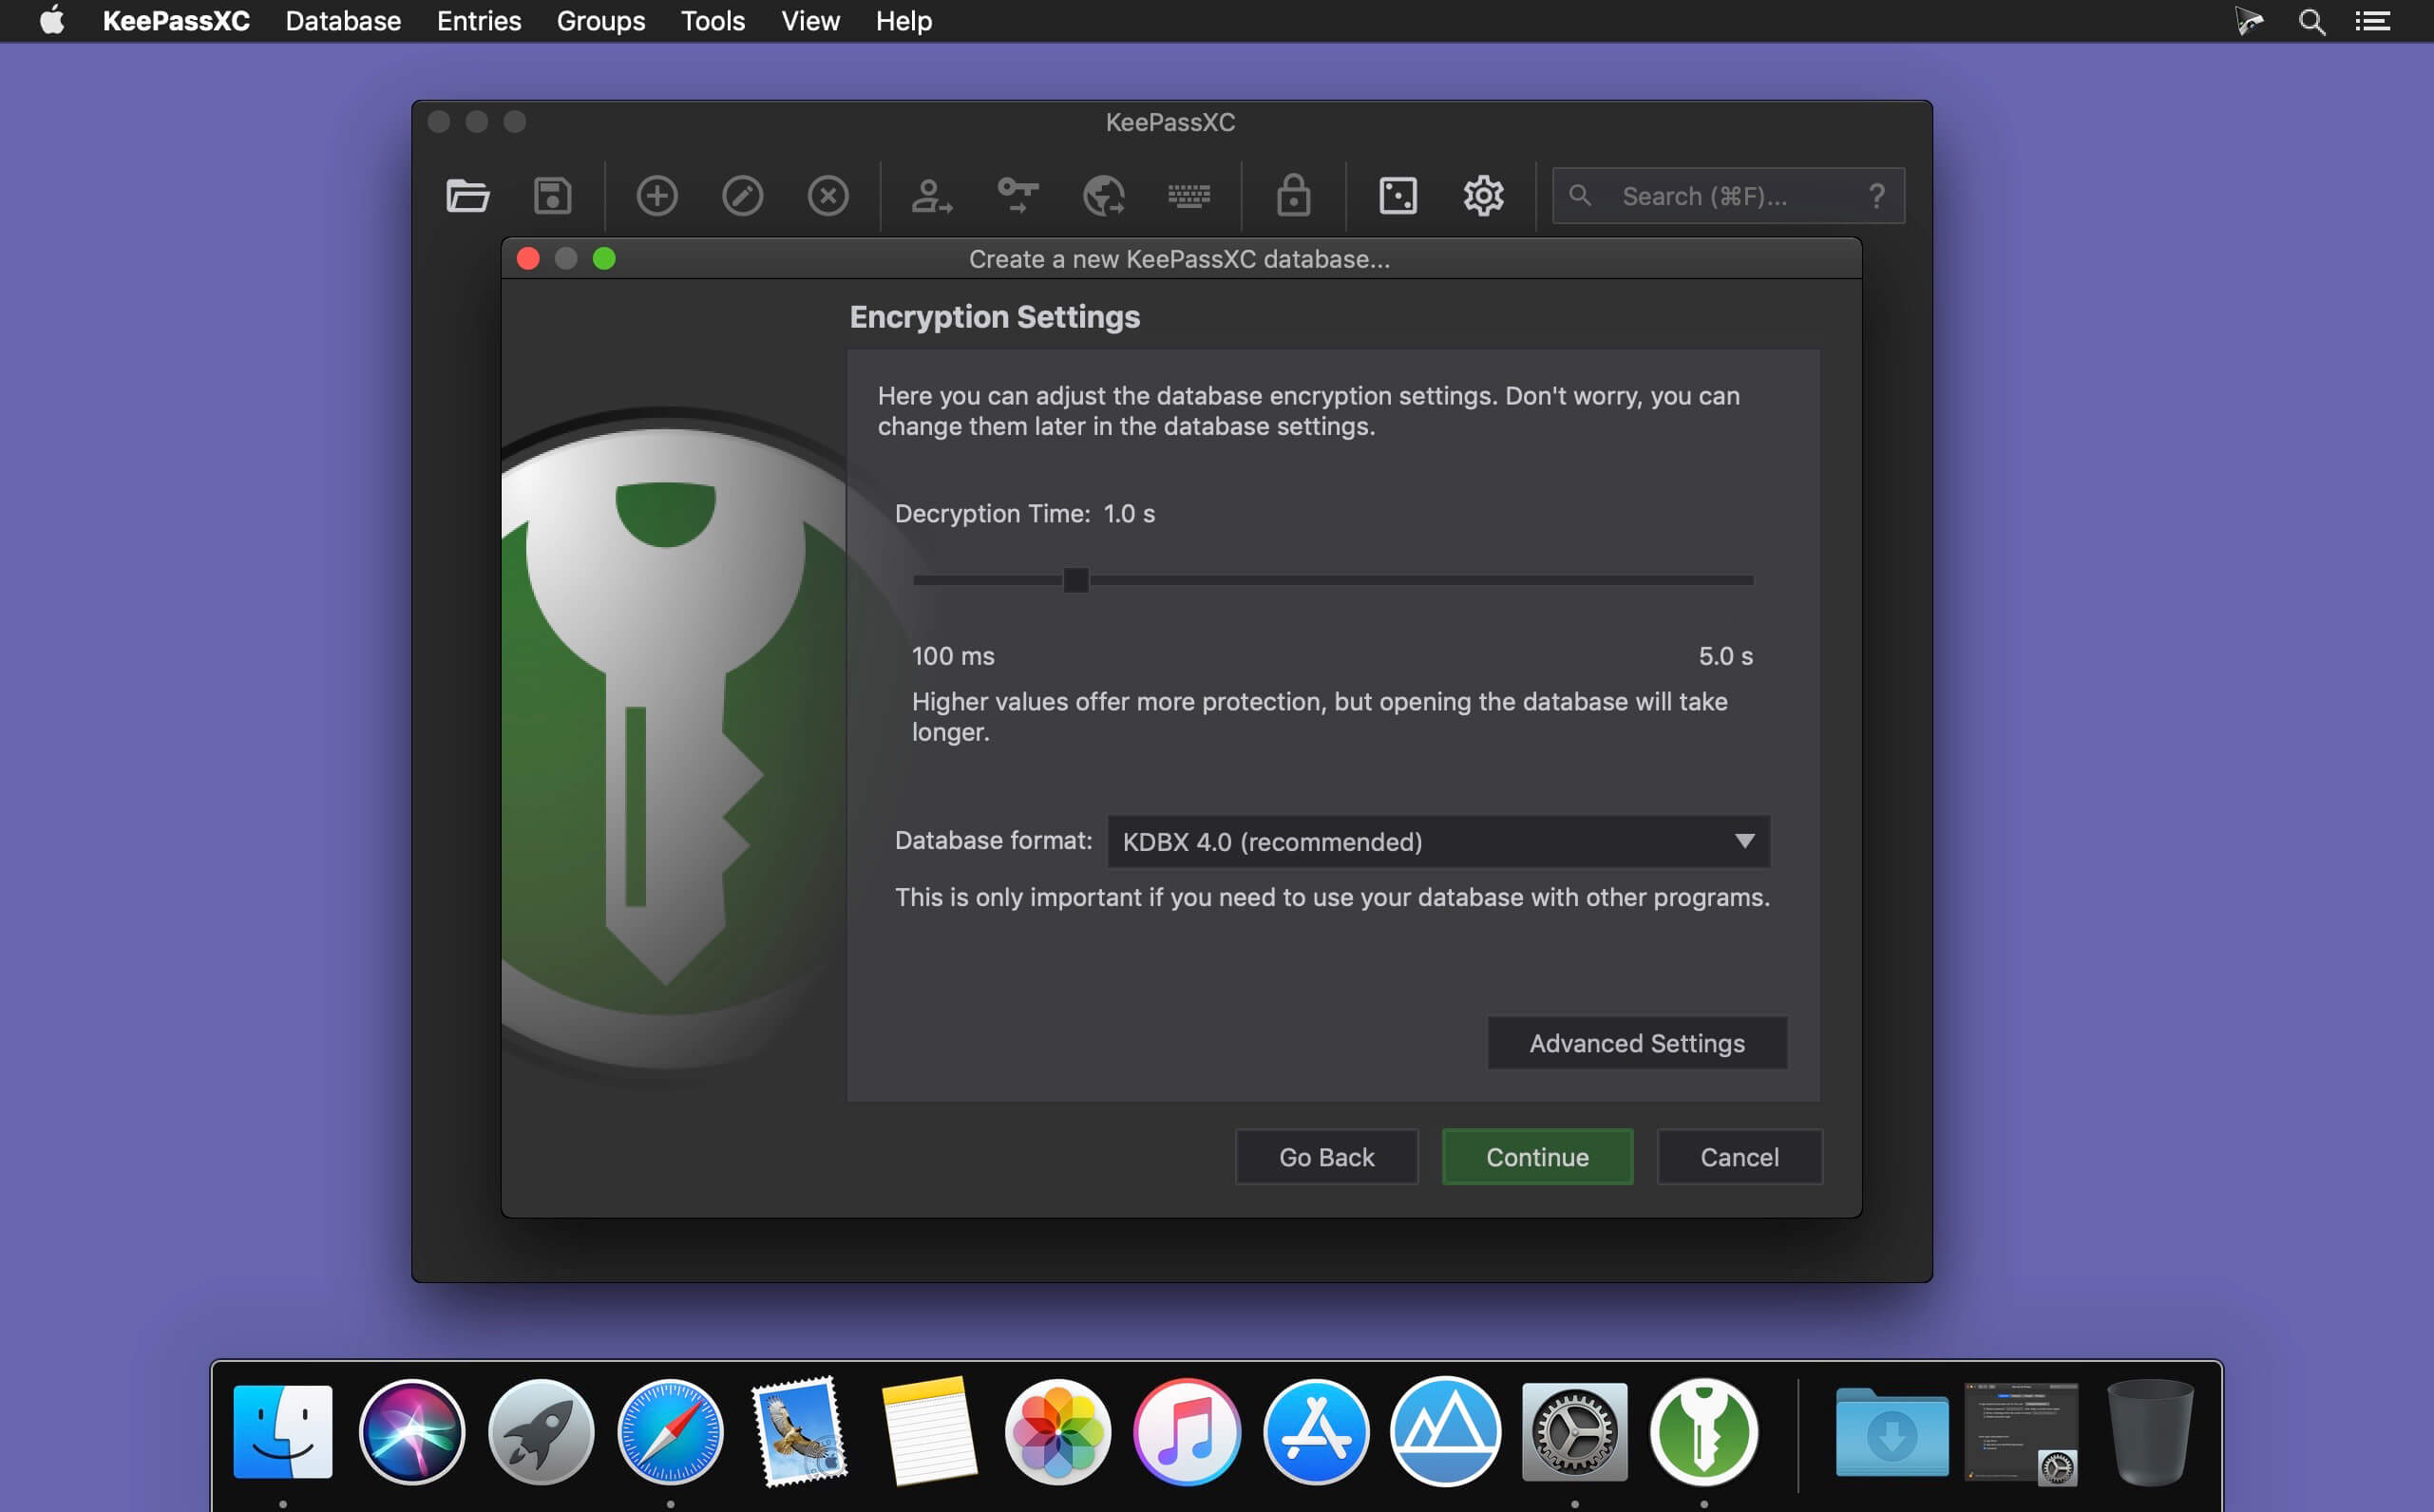Open Music app in Dock
The image size is (2434, 1512).
pos(1187,1431)
